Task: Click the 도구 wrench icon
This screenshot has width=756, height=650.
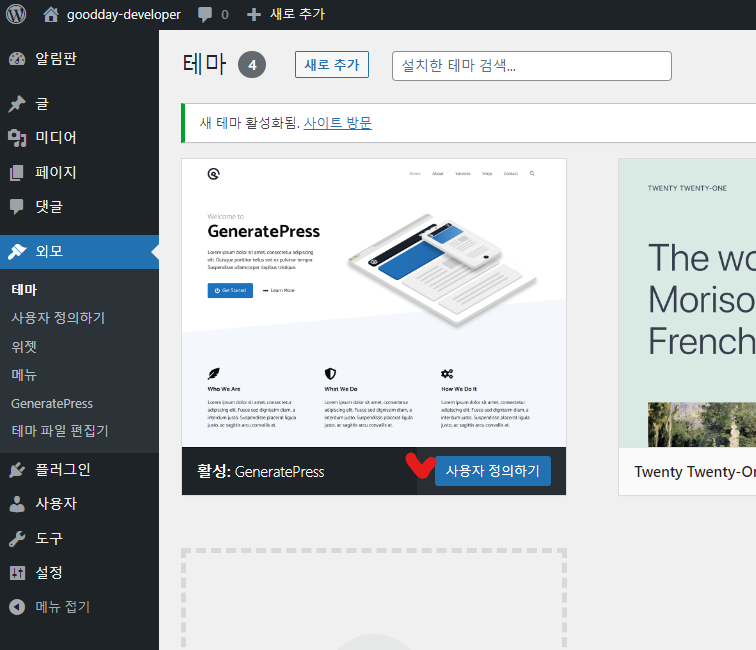Action: point(17,539)
